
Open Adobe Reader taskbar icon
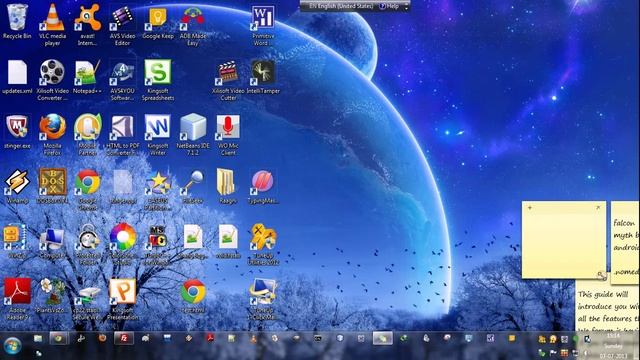[210, 338]
